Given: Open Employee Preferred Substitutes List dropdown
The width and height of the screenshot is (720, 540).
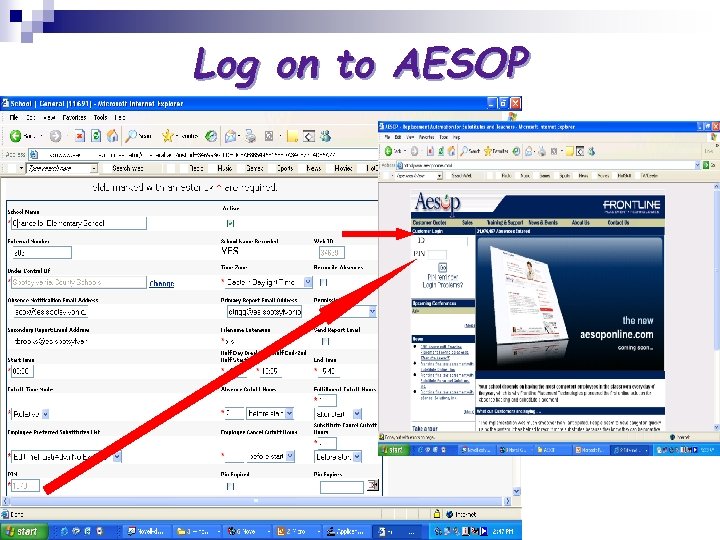Looking at the screenshot, I should (117, 456).
